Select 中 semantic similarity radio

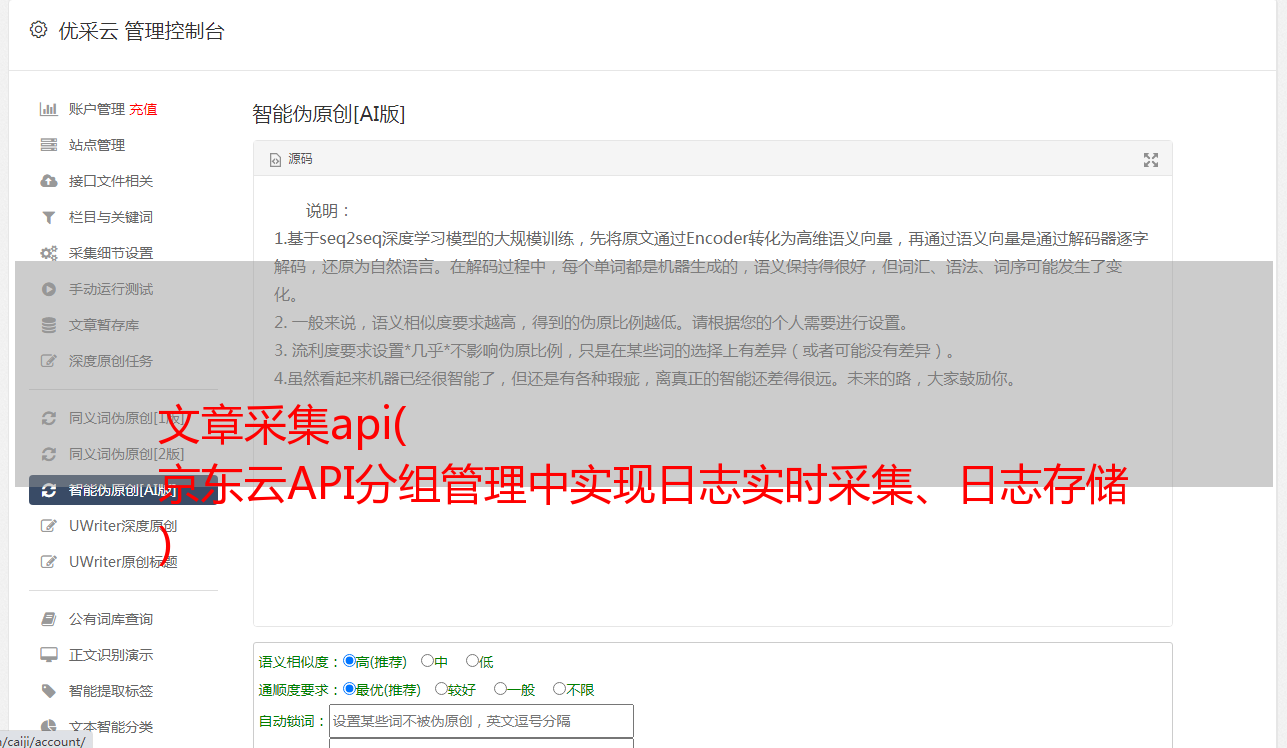point(427,661)
